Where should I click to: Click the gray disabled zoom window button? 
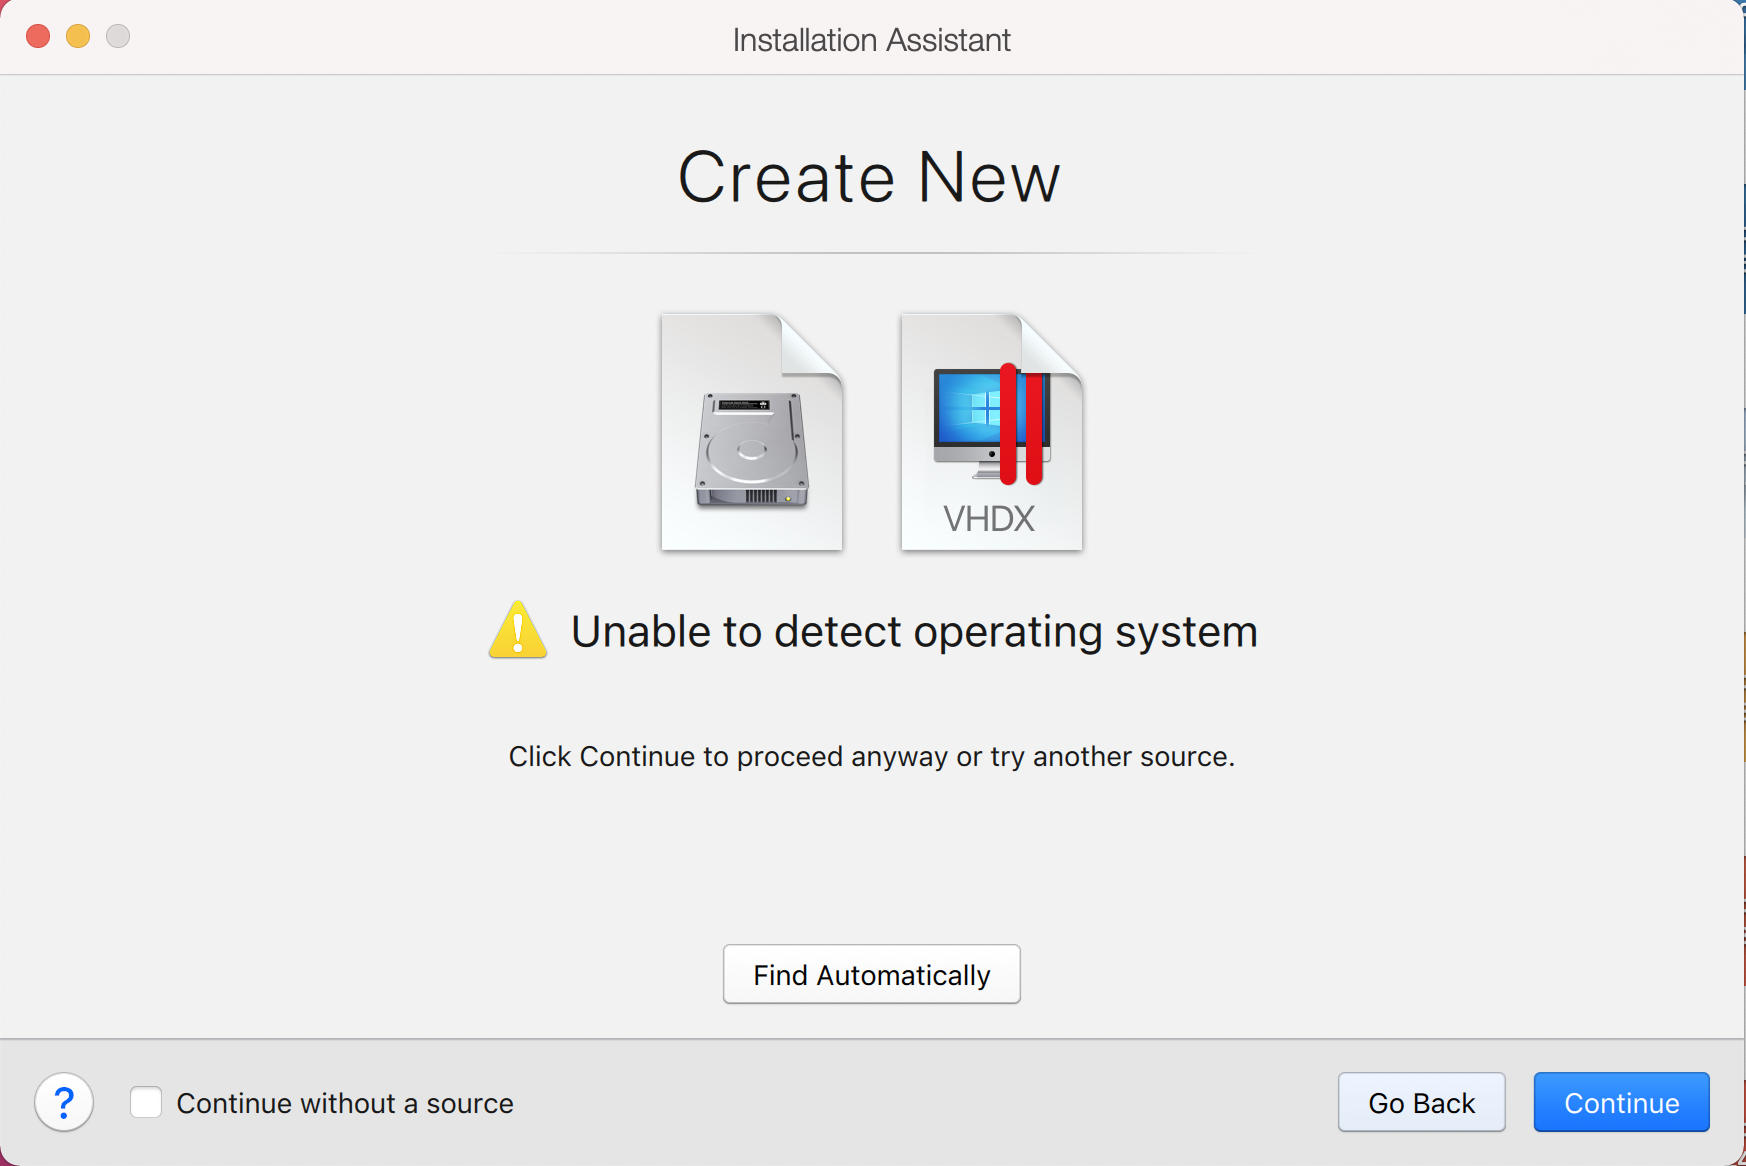click(118, 37)
